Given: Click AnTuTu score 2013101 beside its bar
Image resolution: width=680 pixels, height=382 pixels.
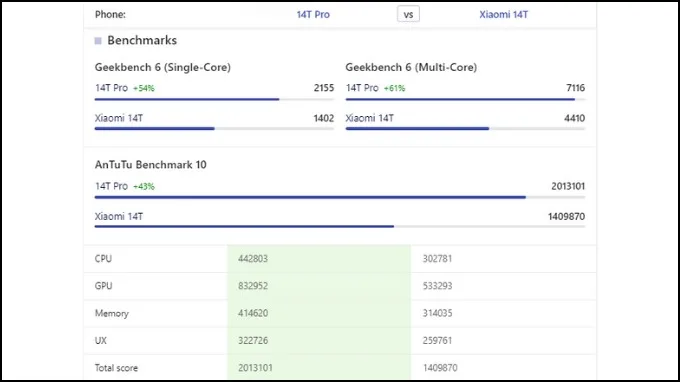Looking at the screenshot, I should (x=568, y=186).
